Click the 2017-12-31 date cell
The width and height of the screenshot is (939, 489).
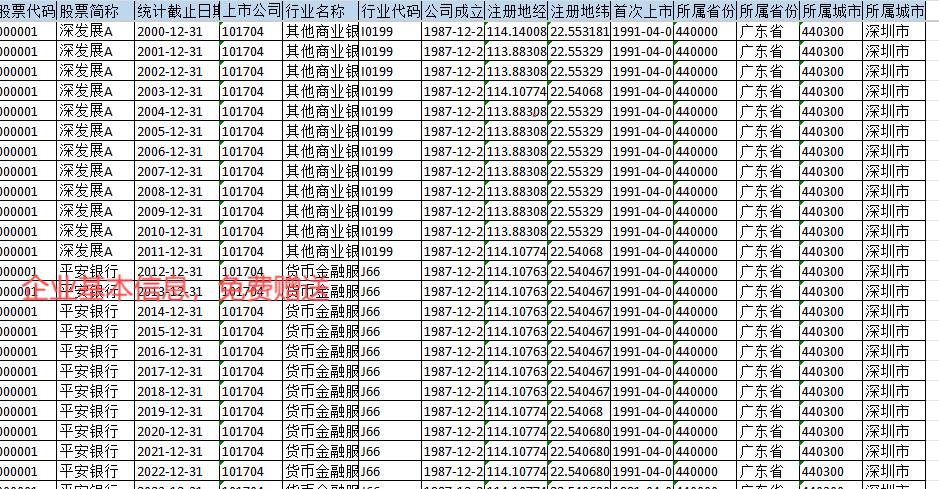177,371
